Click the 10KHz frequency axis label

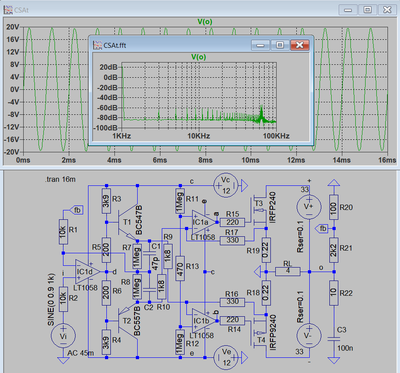[199, 136]
